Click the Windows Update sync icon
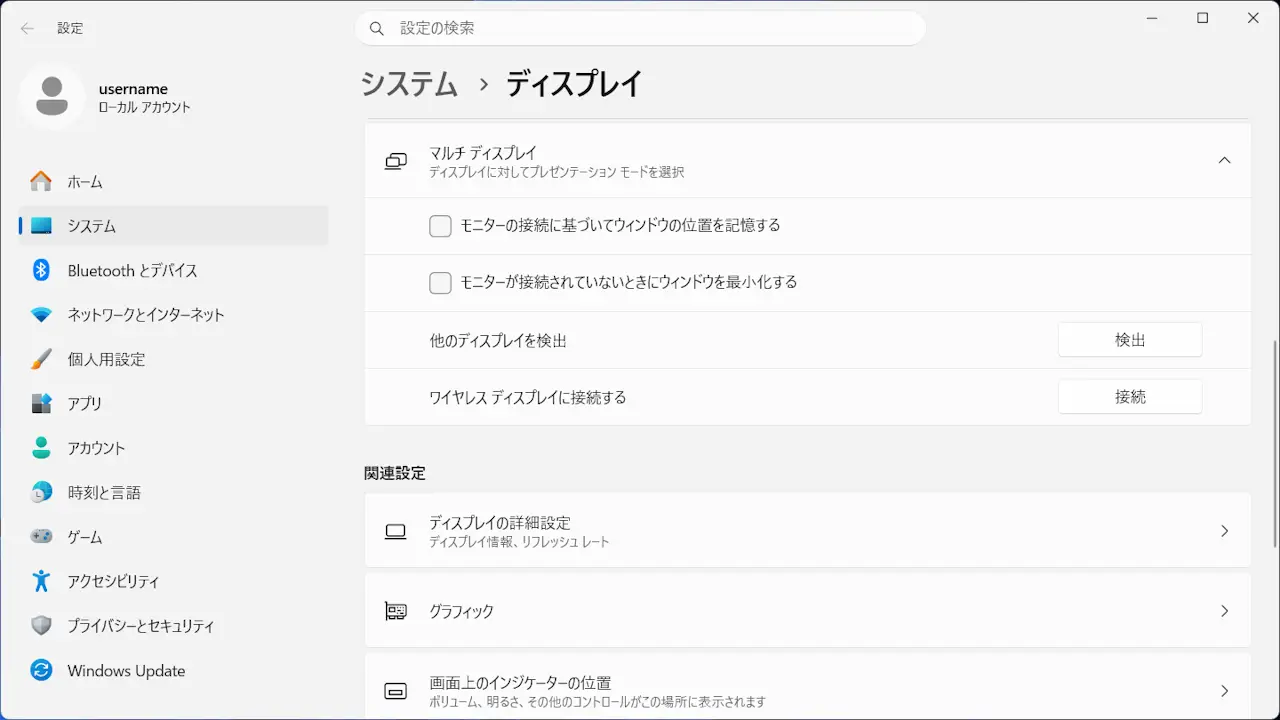Image resolution: width=1280 pixels, height=720 pixels. (x=41, y=670)
